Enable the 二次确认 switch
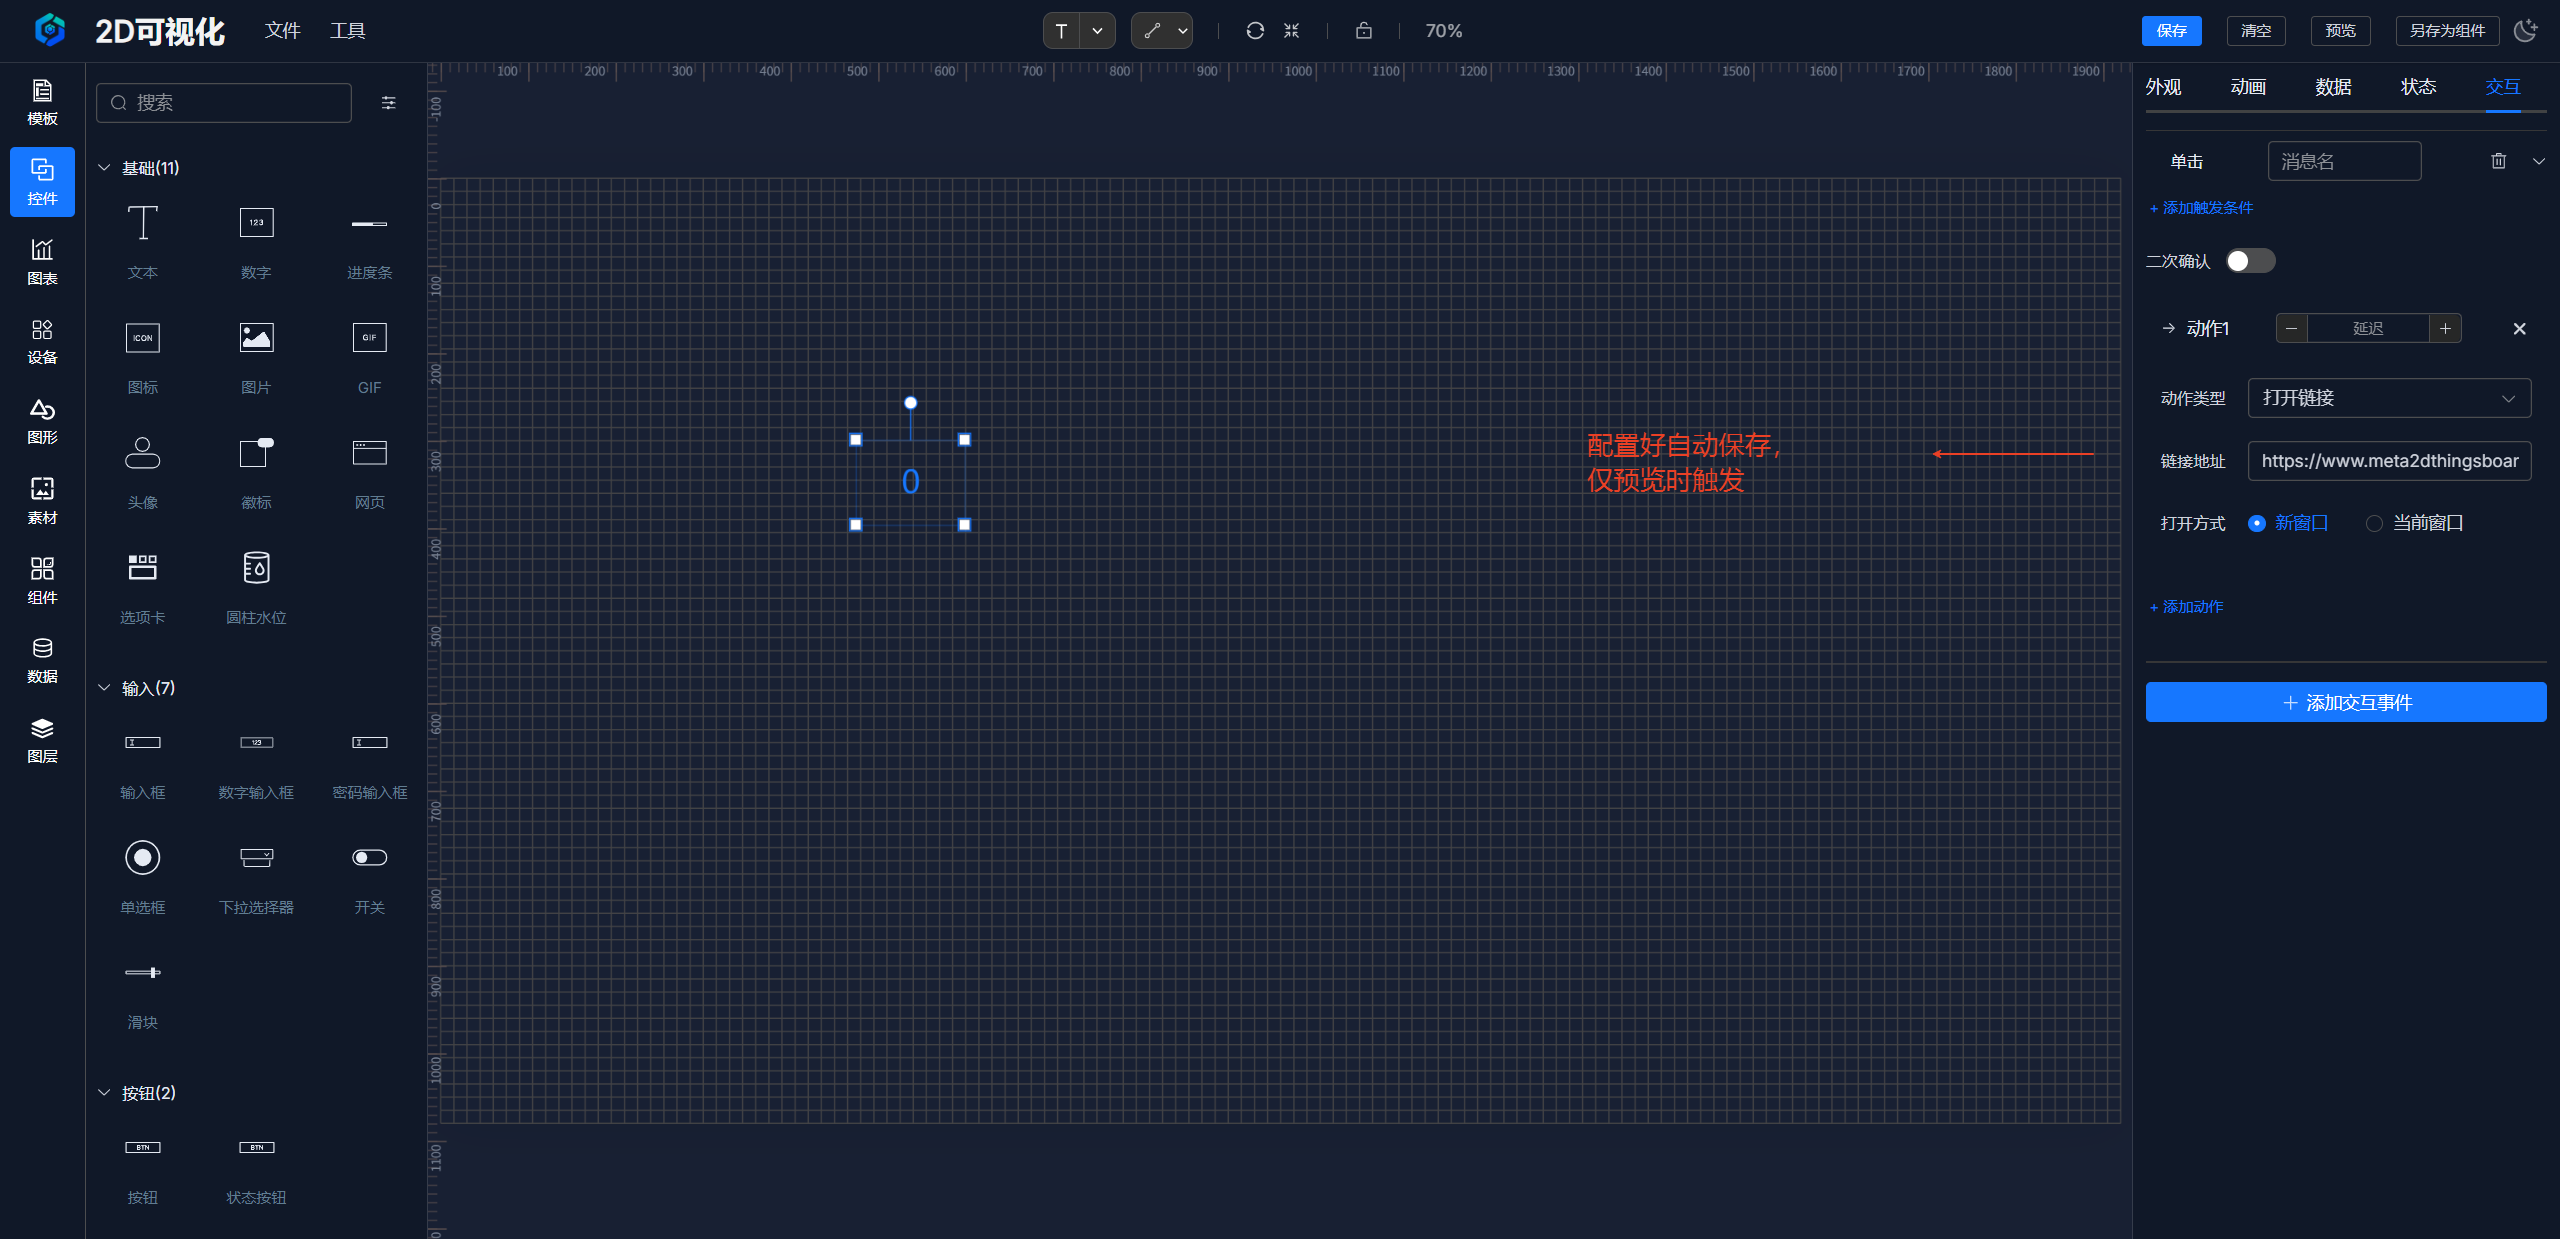 [x=2250, y=261]
